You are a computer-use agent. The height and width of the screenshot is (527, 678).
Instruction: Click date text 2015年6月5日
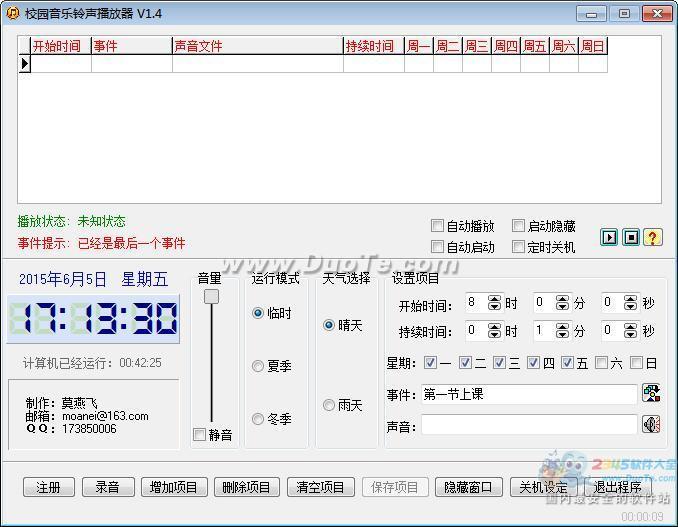click(63, 279)
